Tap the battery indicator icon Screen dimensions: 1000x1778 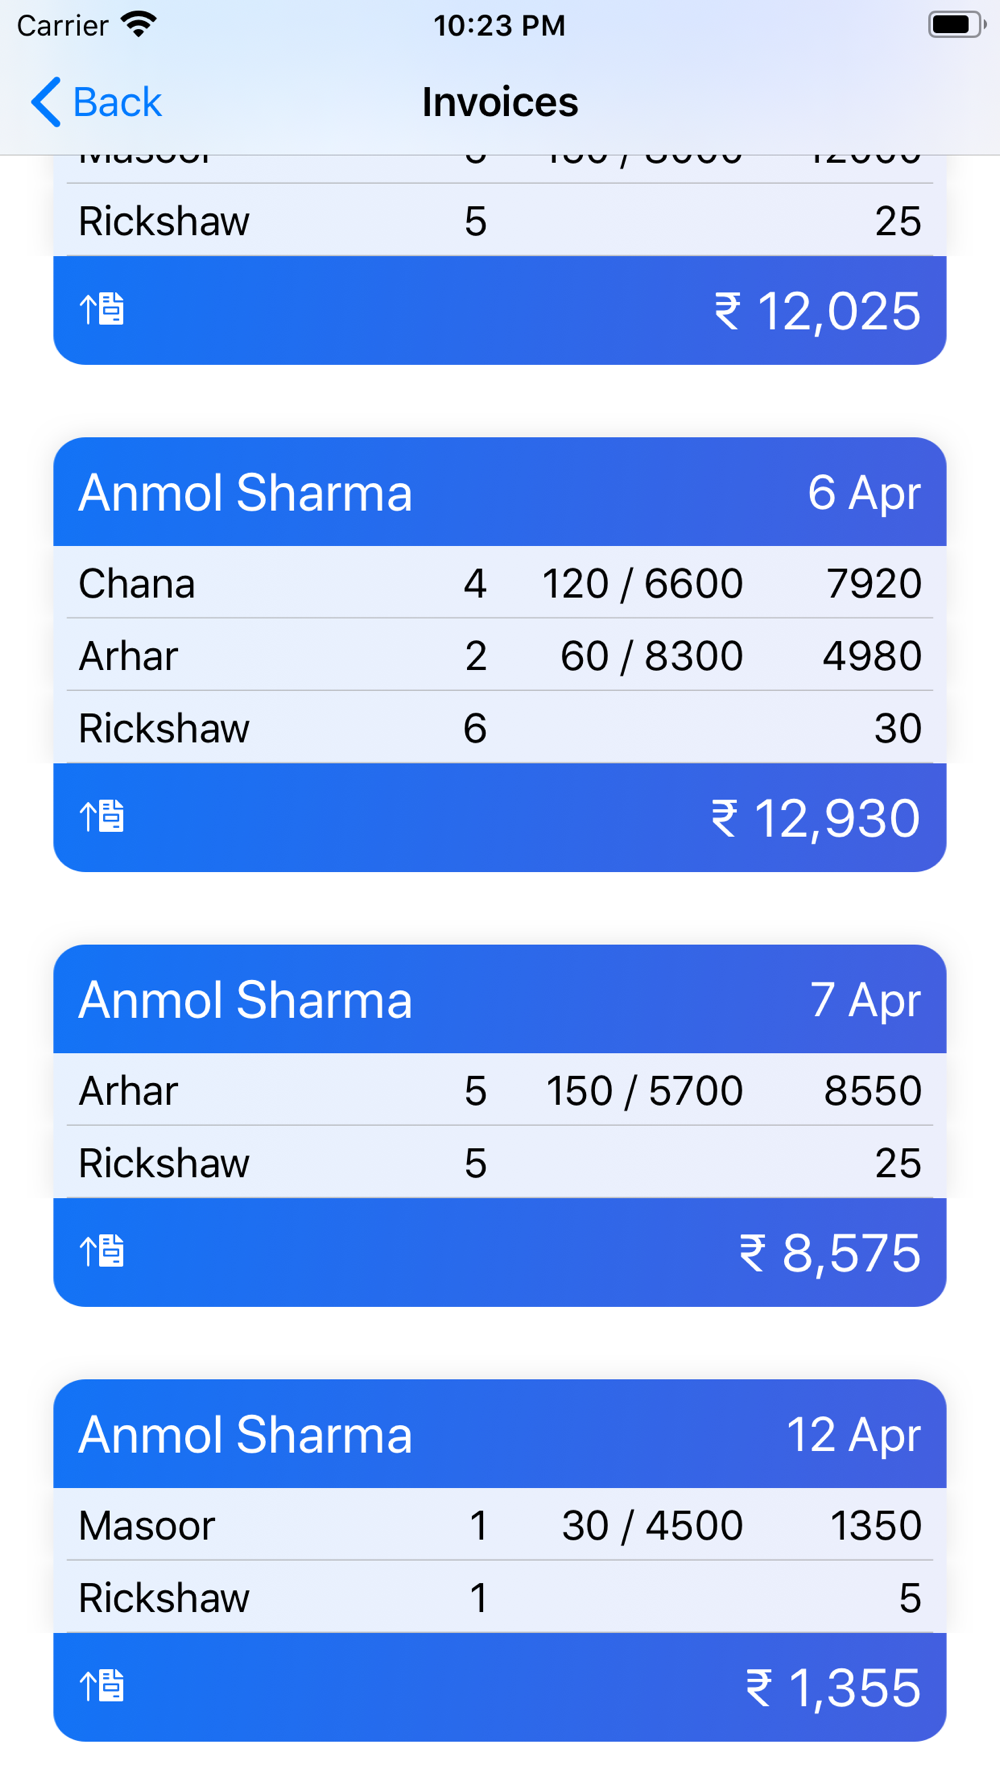[957, 25]
